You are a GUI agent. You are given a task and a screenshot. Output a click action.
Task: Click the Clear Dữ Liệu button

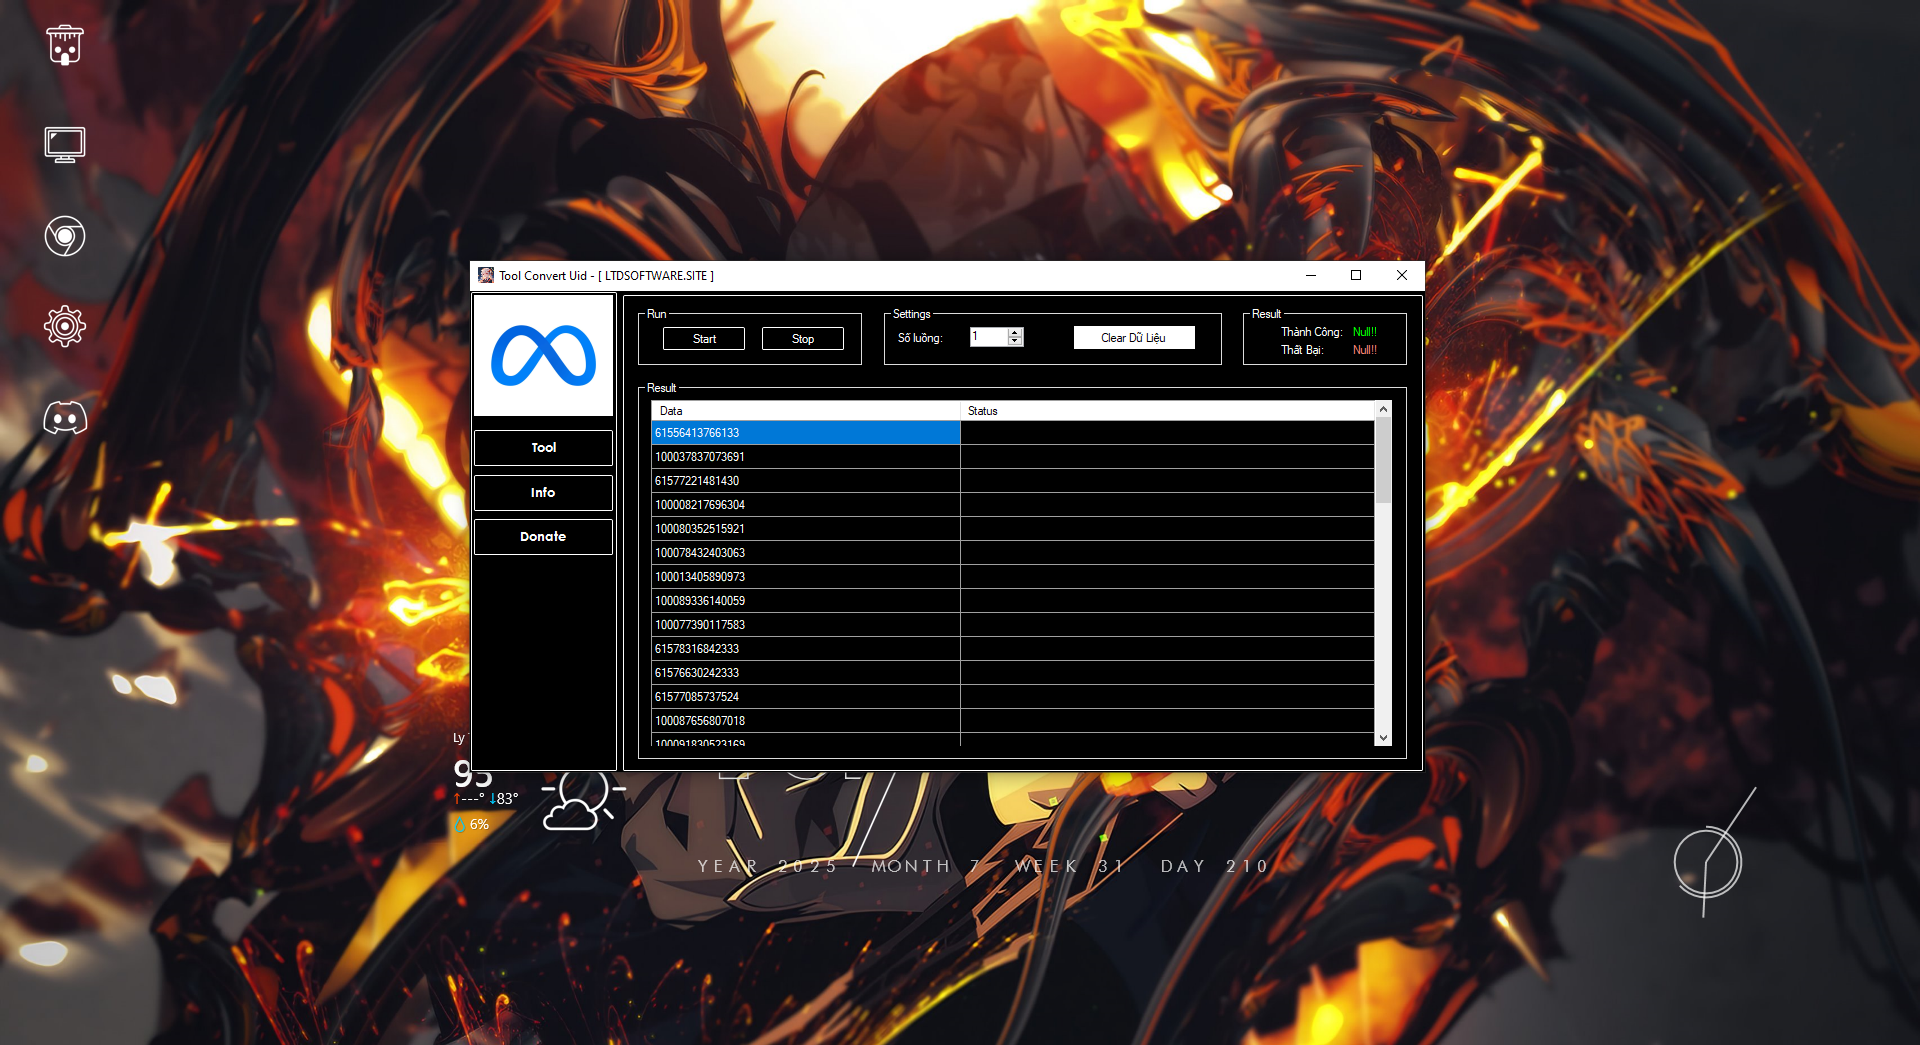[1133, 338]
